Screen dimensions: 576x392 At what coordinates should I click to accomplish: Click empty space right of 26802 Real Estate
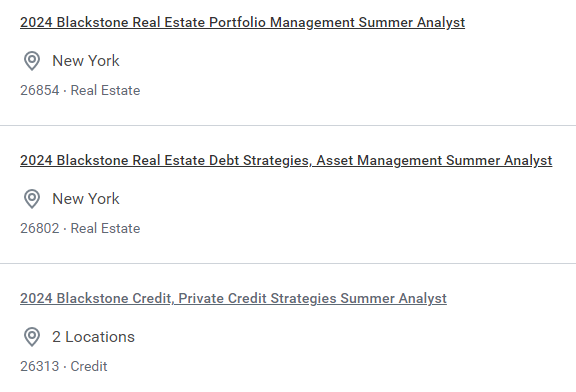[358, 229]
